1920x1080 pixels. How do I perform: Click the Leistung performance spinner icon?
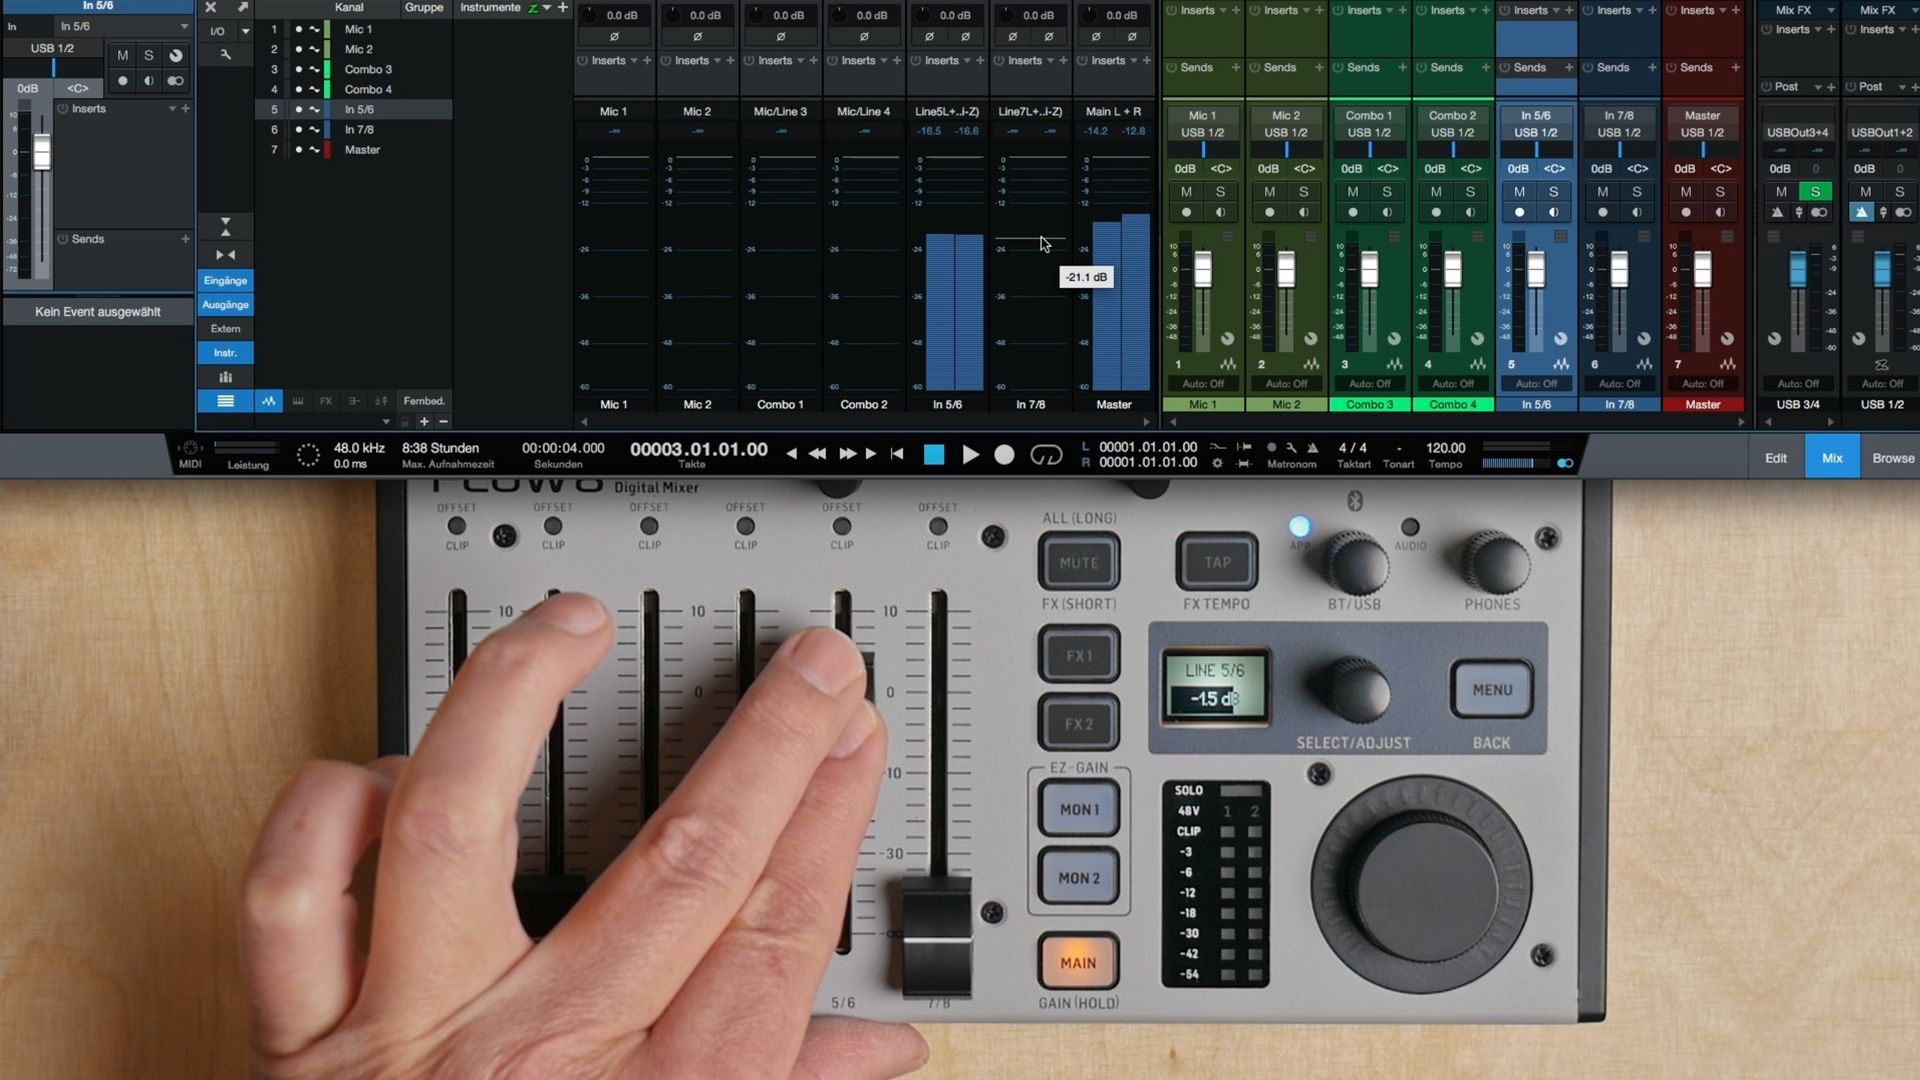pyautogui.click(x=308, y=456)
